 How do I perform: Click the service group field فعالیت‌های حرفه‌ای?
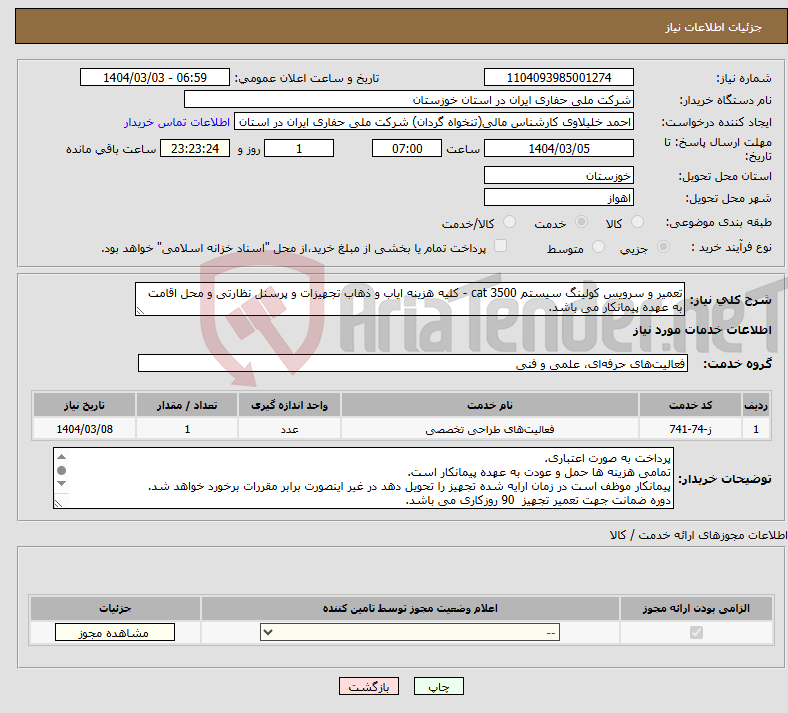point(413,363)
